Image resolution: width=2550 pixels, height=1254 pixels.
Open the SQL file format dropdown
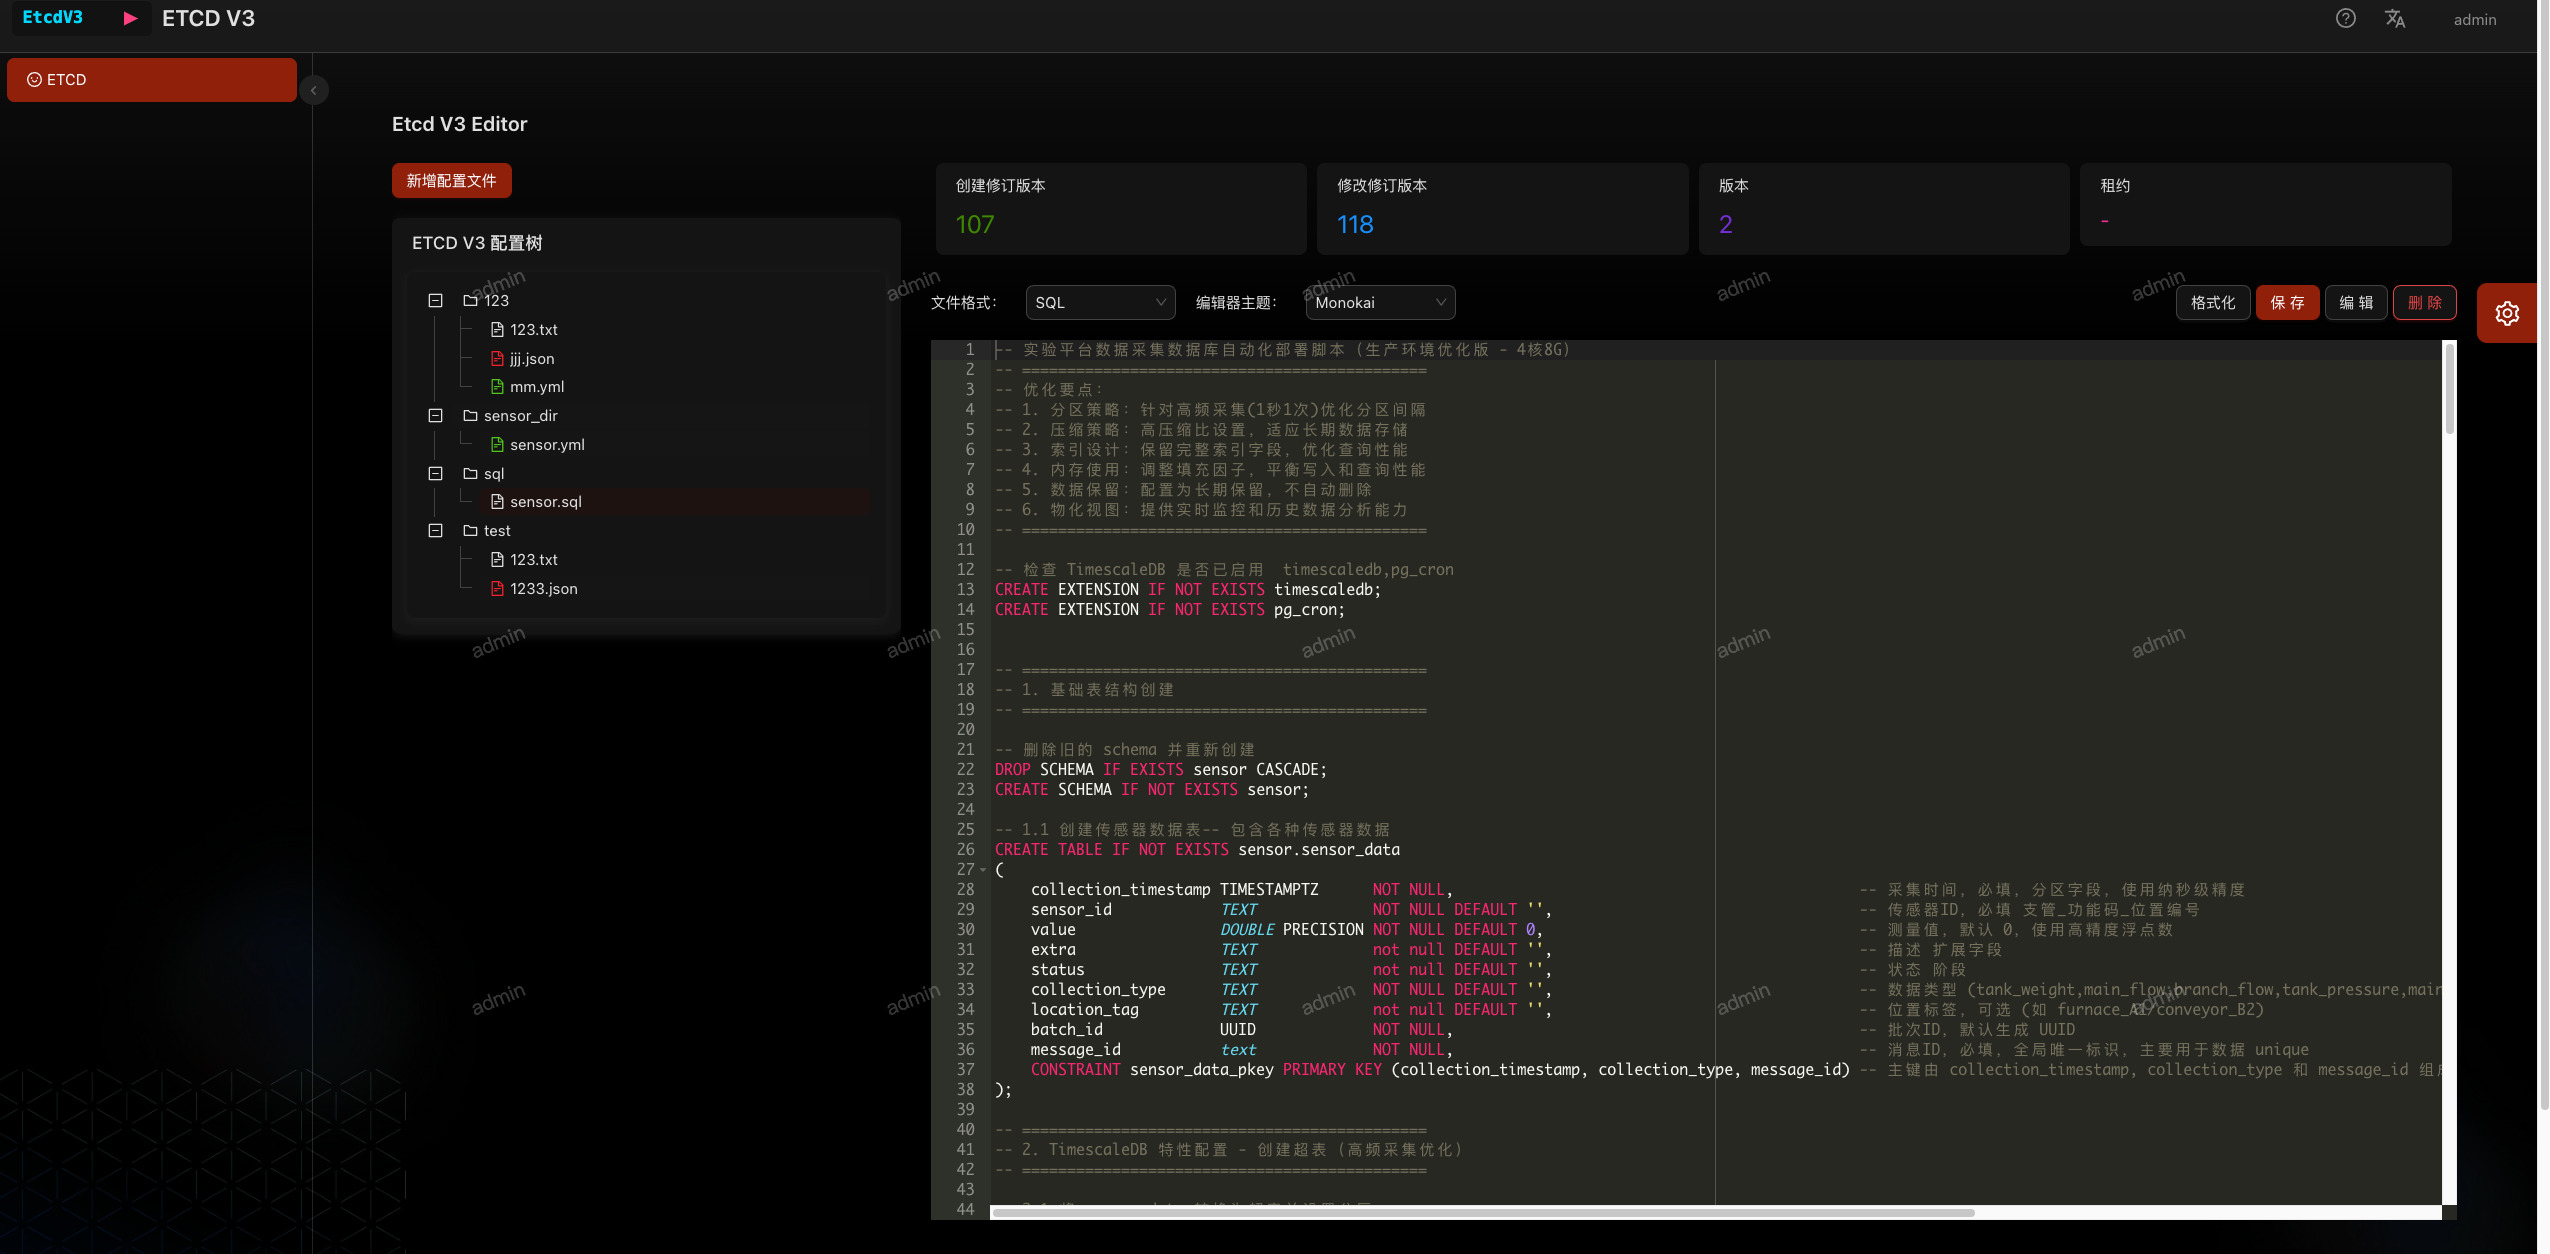[x=1100, y=302]
